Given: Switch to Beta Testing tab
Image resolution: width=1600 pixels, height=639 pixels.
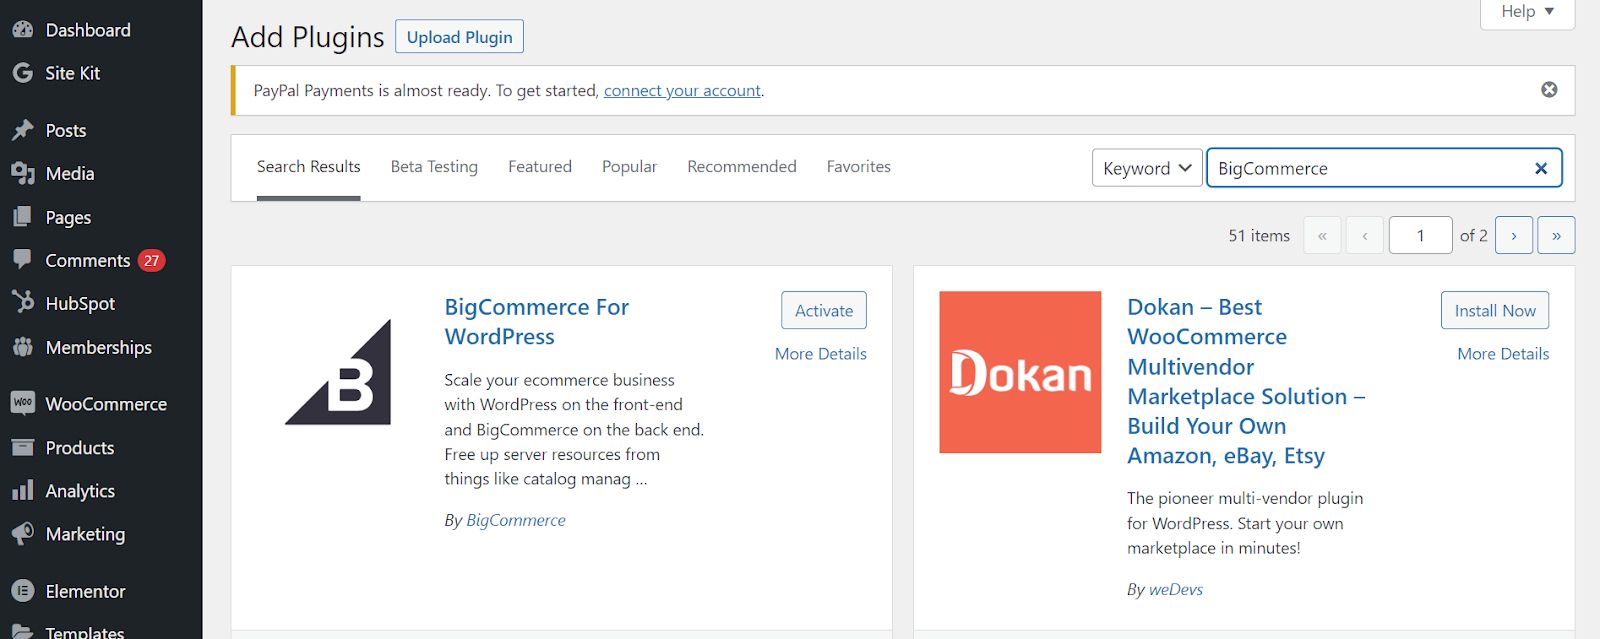Looking at the screenshot, I should pos(434,167).
